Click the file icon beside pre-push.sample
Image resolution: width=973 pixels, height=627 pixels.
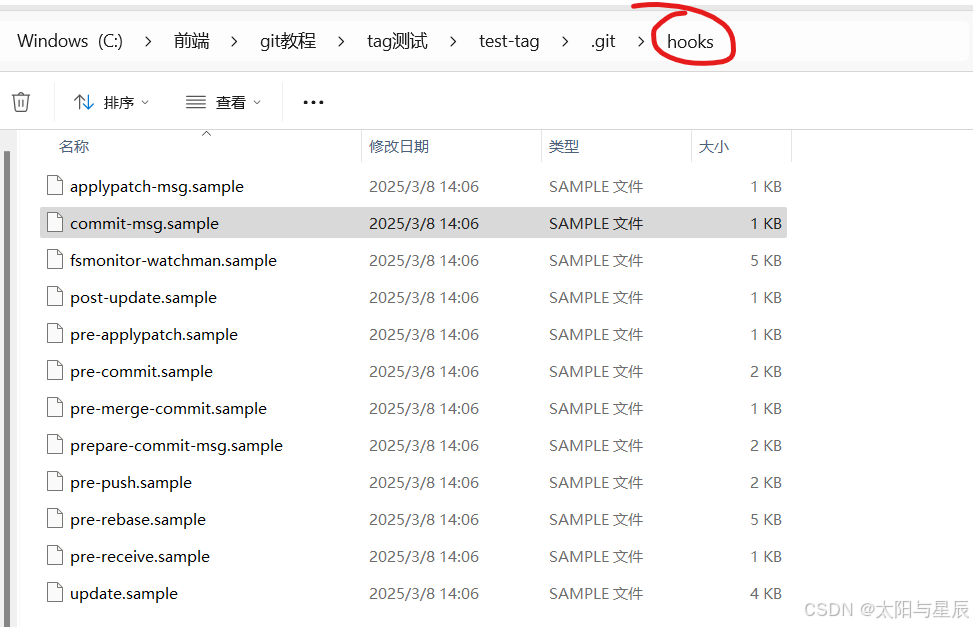coord(55,482)
